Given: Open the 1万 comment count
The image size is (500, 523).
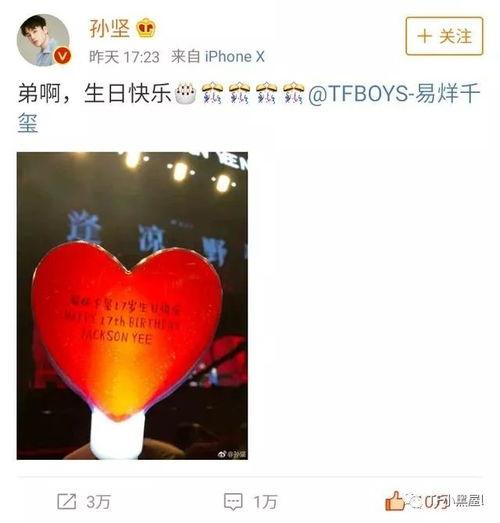Looking at the screenshot, I should [265, 502].
